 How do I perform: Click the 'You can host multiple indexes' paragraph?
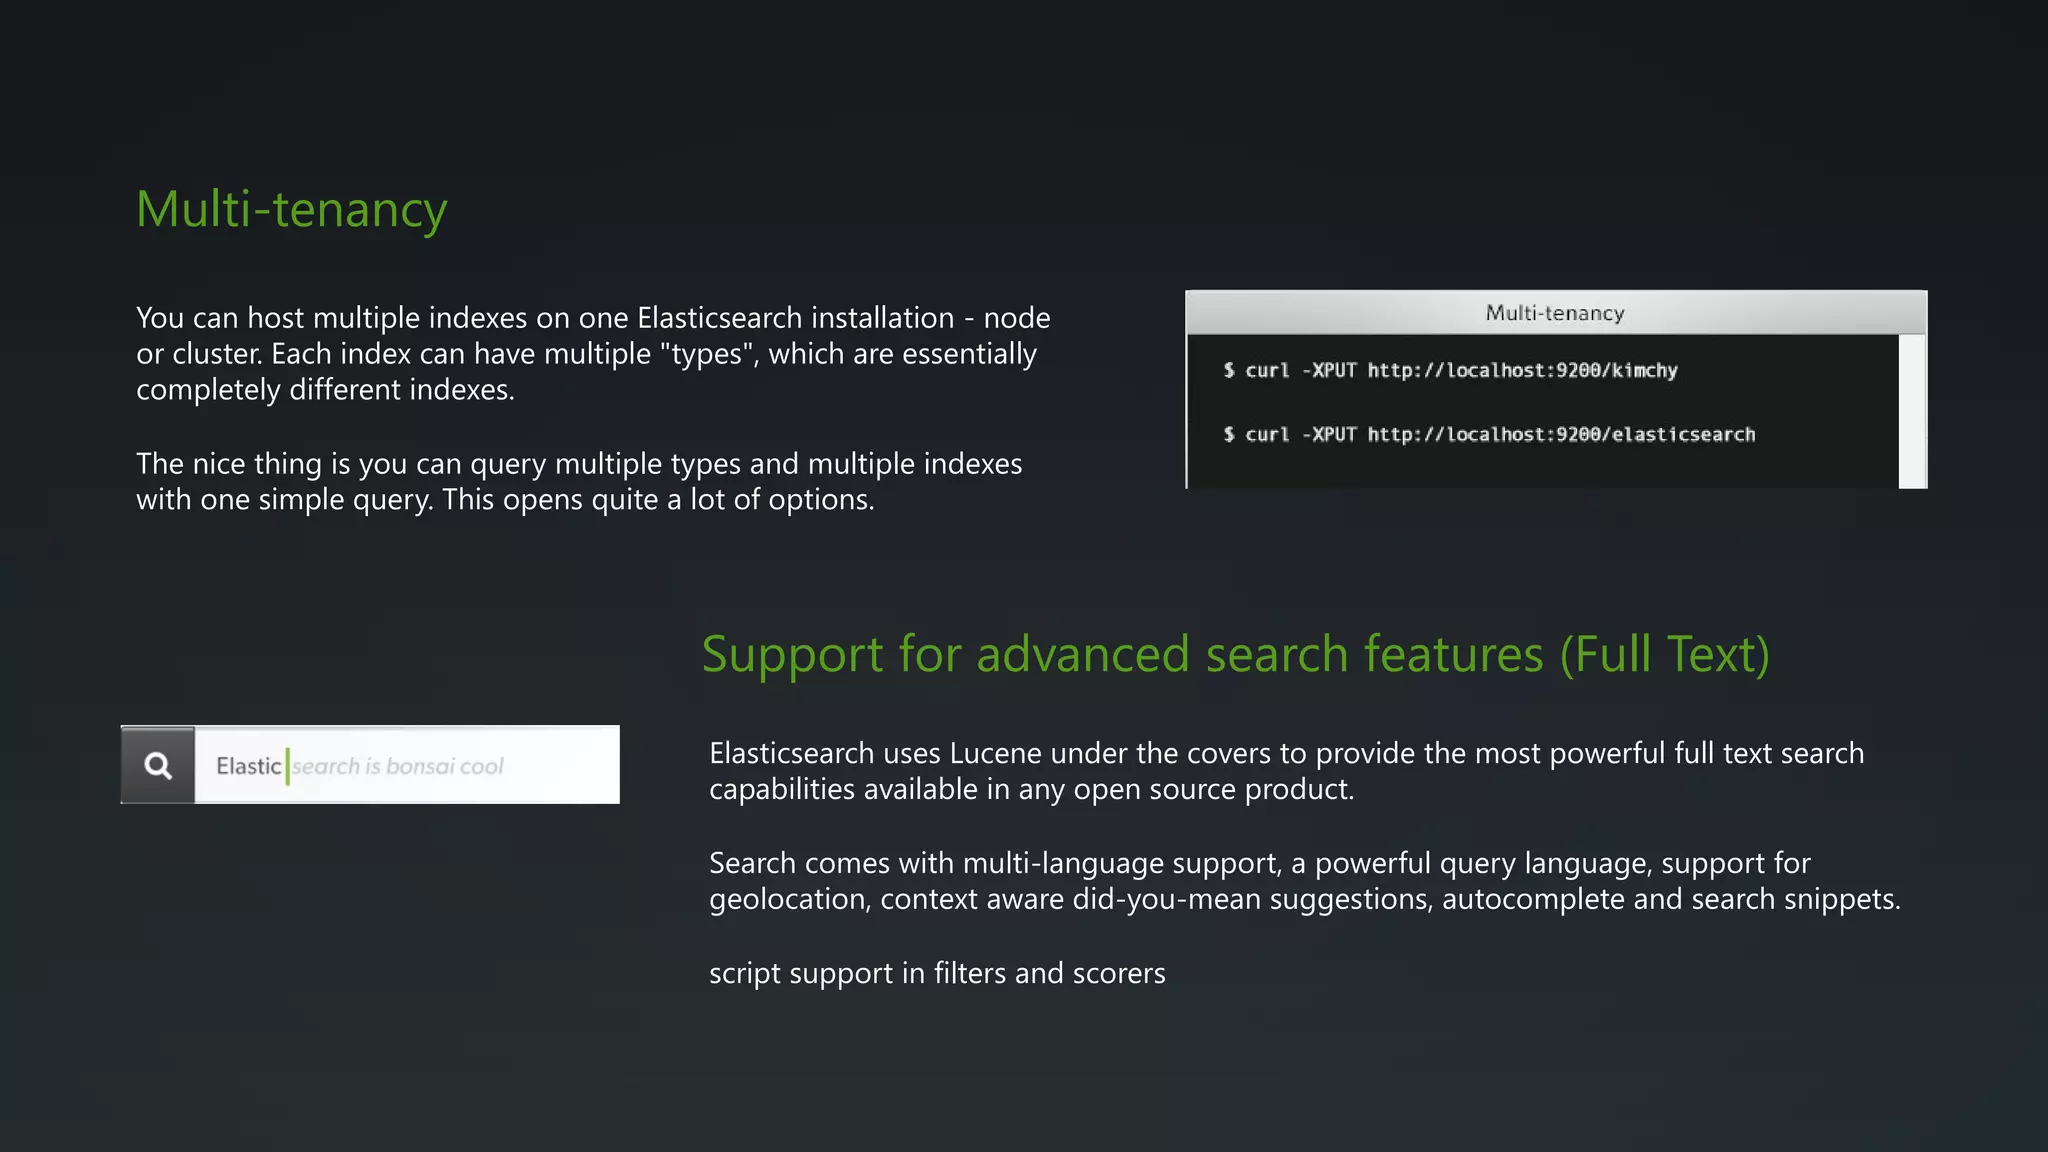(x=593, y=354)
